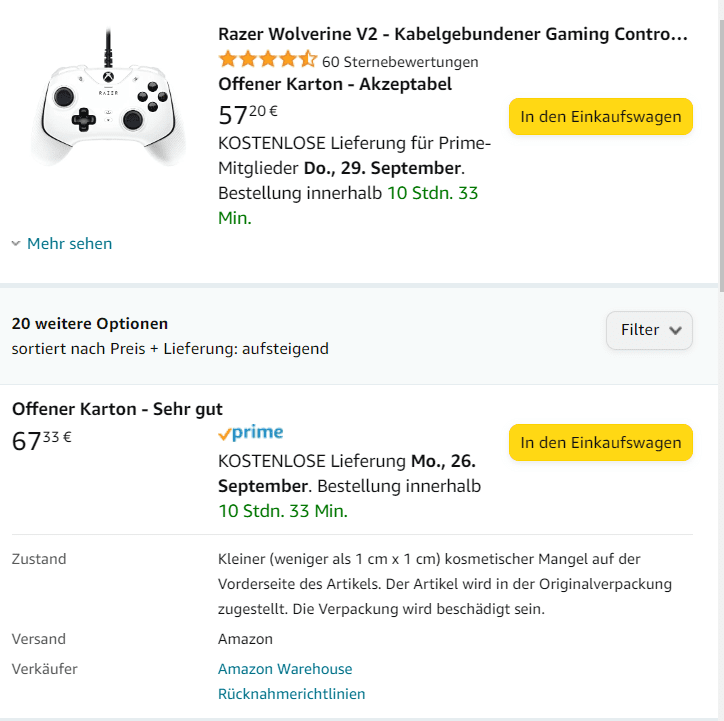The width and height of the screenshot is (724, 721).
Task: Add the 57,20 € offer to cart
Action: (x=600, y=116)
